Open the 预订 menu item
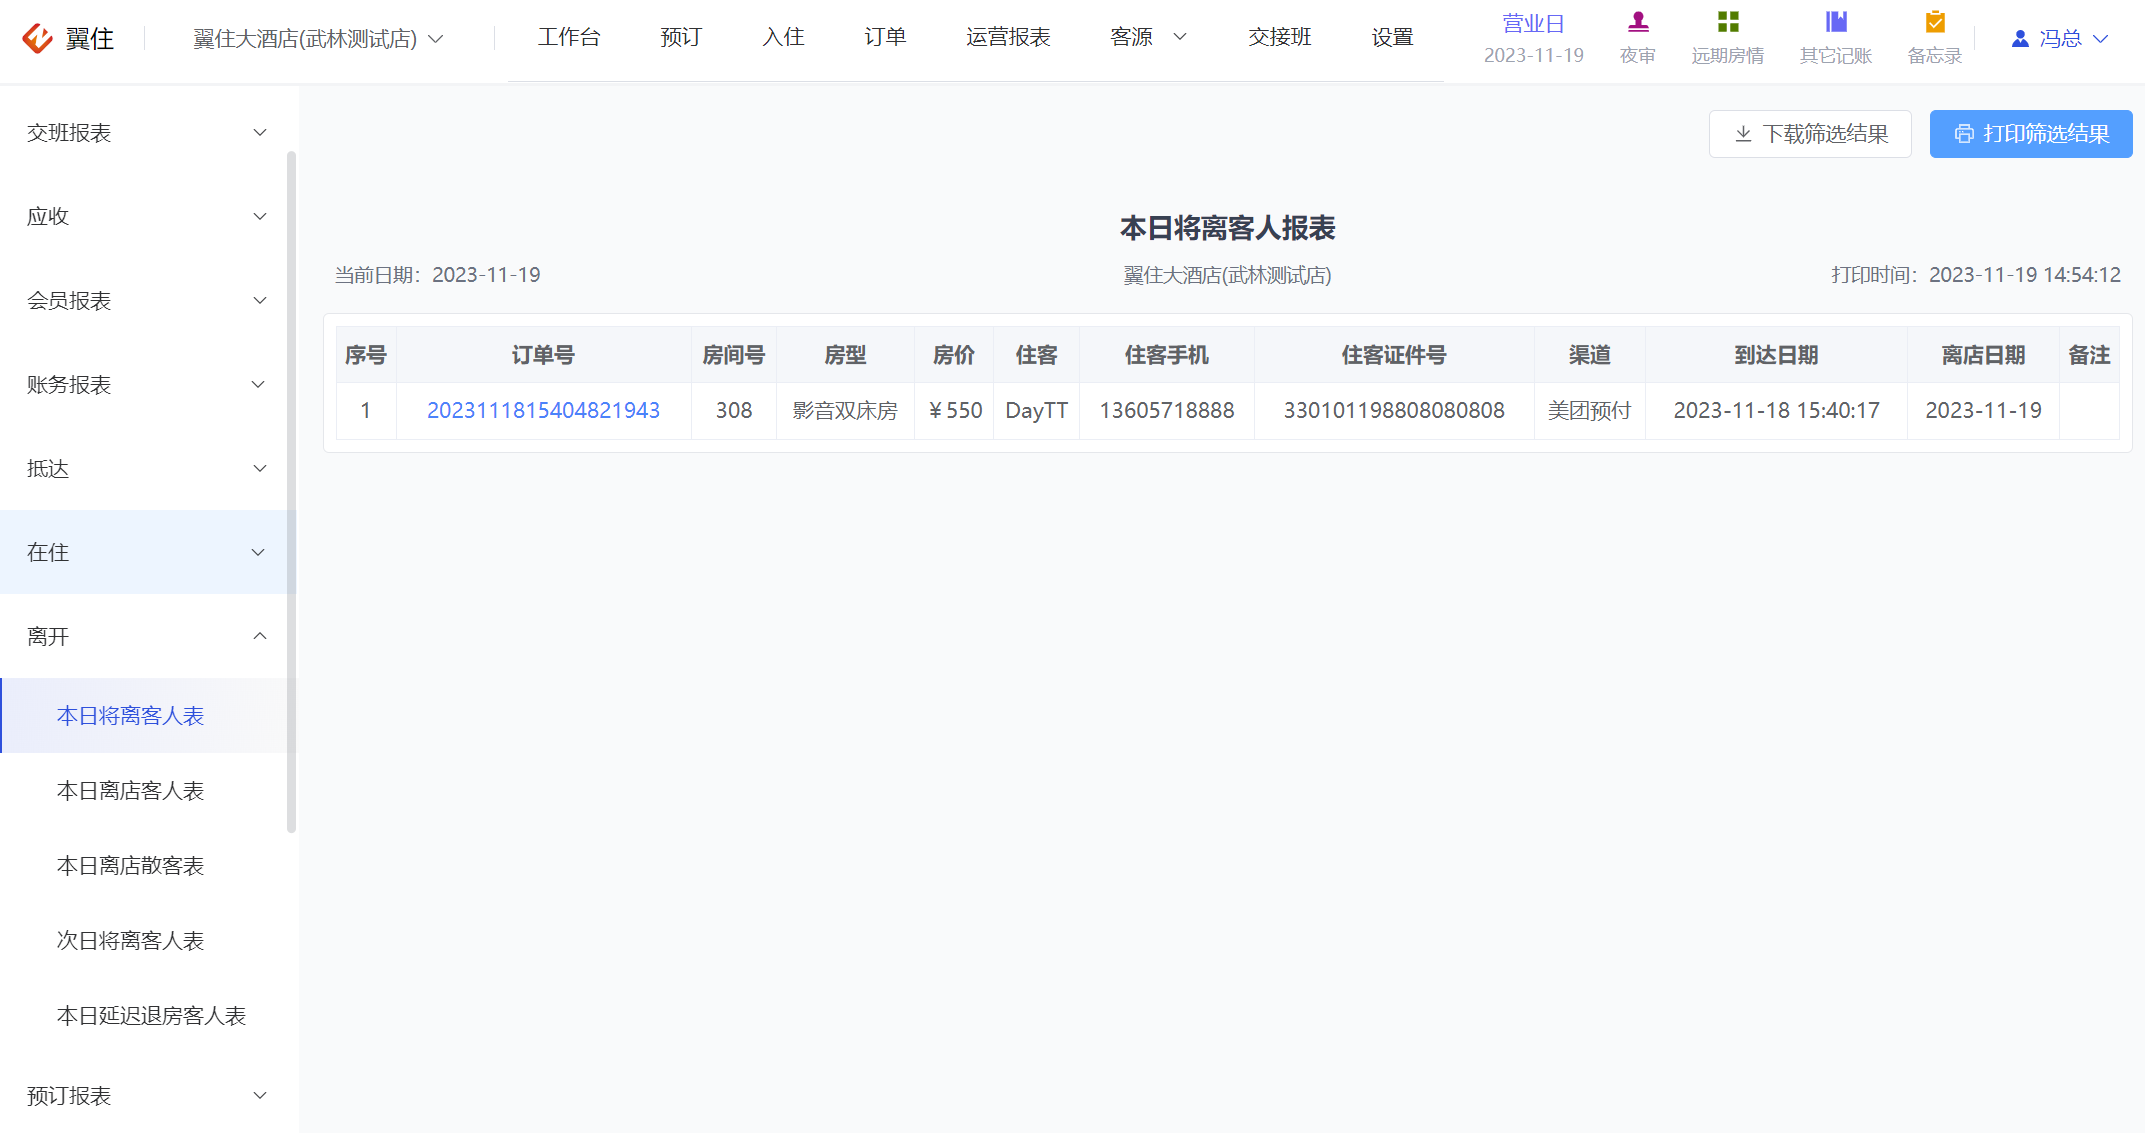This screenshot has height=1133, width=2145. pos(681,37)
